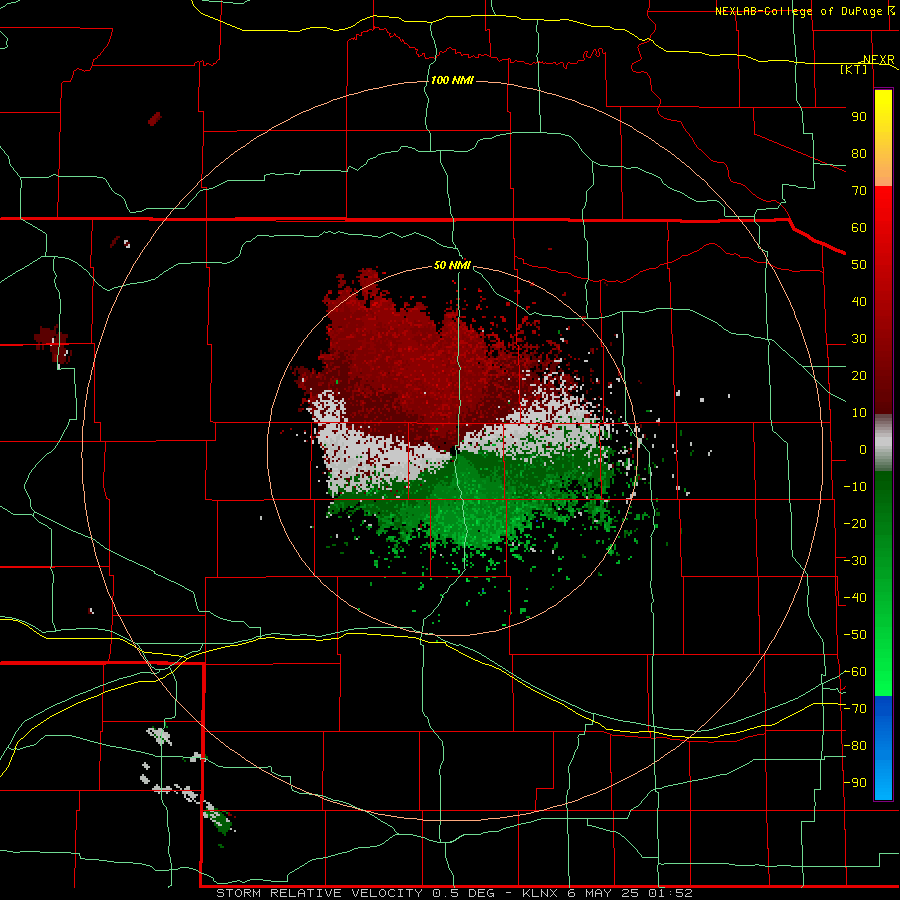Click the 50 NMI range ring label
Screen dimensions: 900x900
pos(452,265)
